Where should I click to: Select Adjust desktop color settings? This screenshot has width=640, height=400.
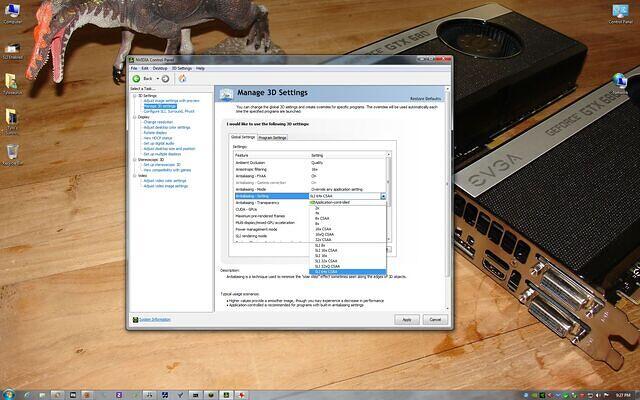pos(166,127)
